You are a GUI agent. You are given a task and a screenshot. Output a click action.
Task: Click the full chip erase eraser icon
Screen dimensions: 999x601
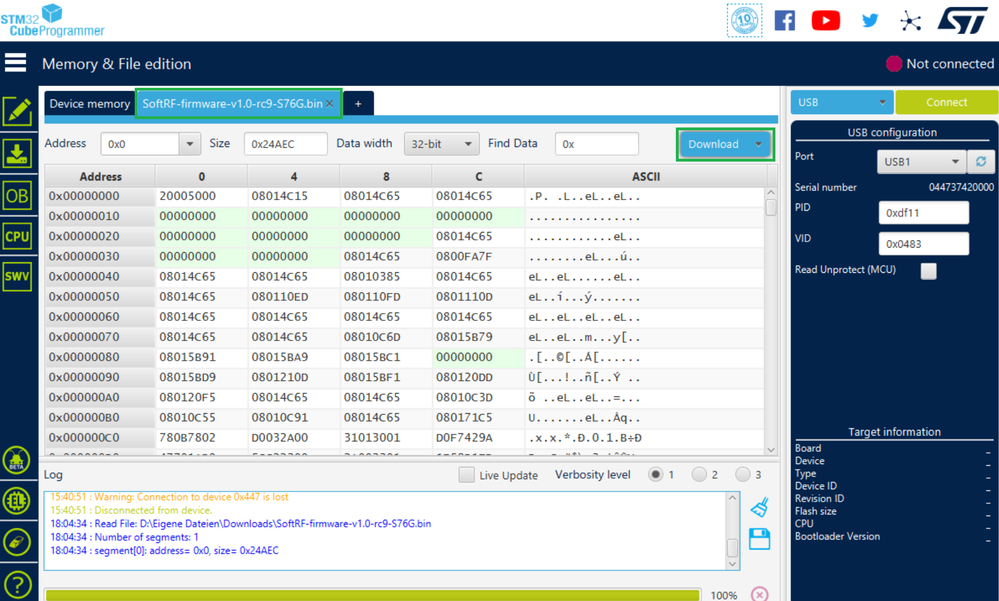click(17, 542)
